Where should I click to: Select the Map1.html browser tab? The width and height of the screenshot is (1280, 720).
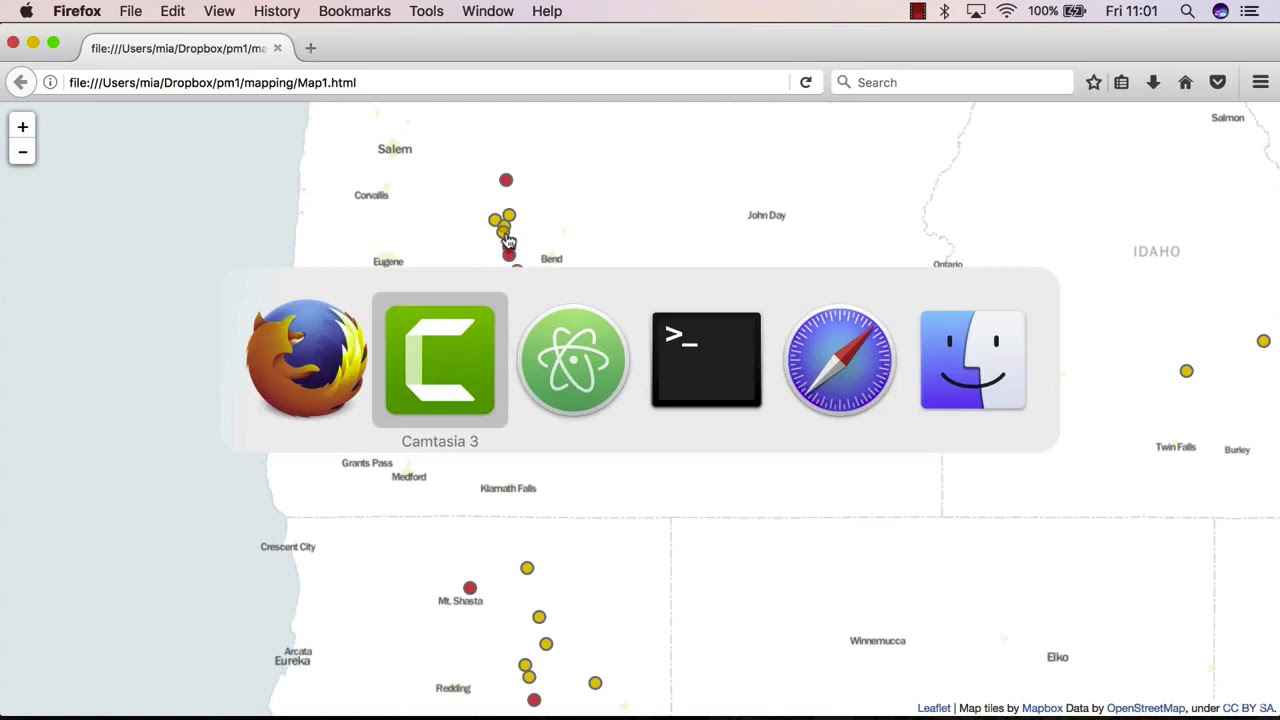(184, 48)
